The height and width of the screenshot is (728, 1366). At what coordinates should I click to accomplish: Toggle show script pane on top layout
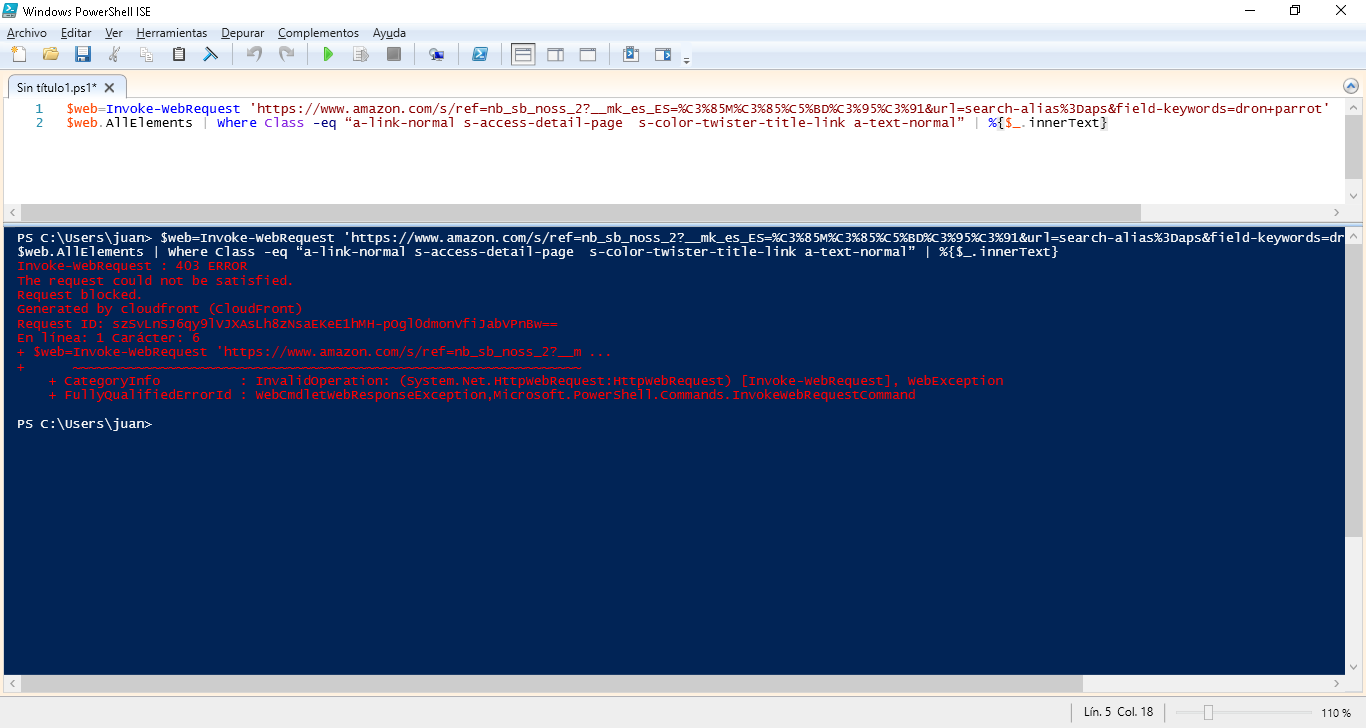pos(523,54)
